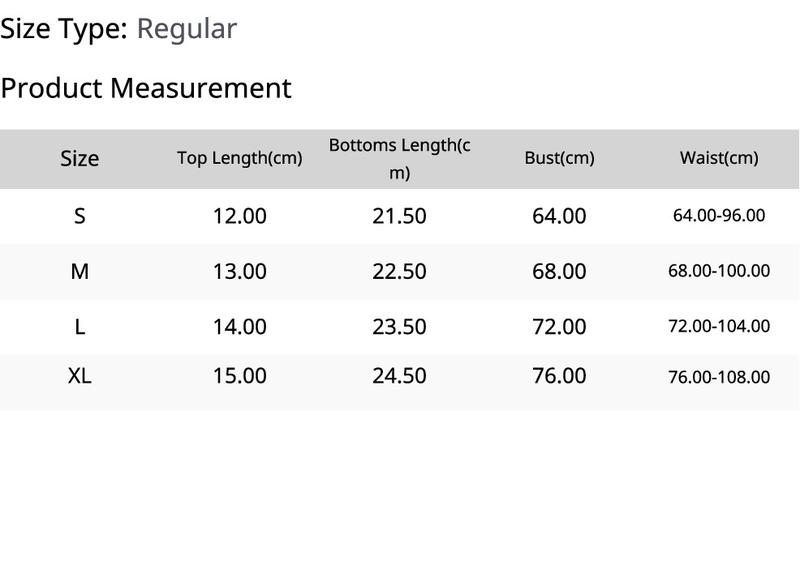Click the L size row label
Viewport: 800px width, 574px height.
80,327
